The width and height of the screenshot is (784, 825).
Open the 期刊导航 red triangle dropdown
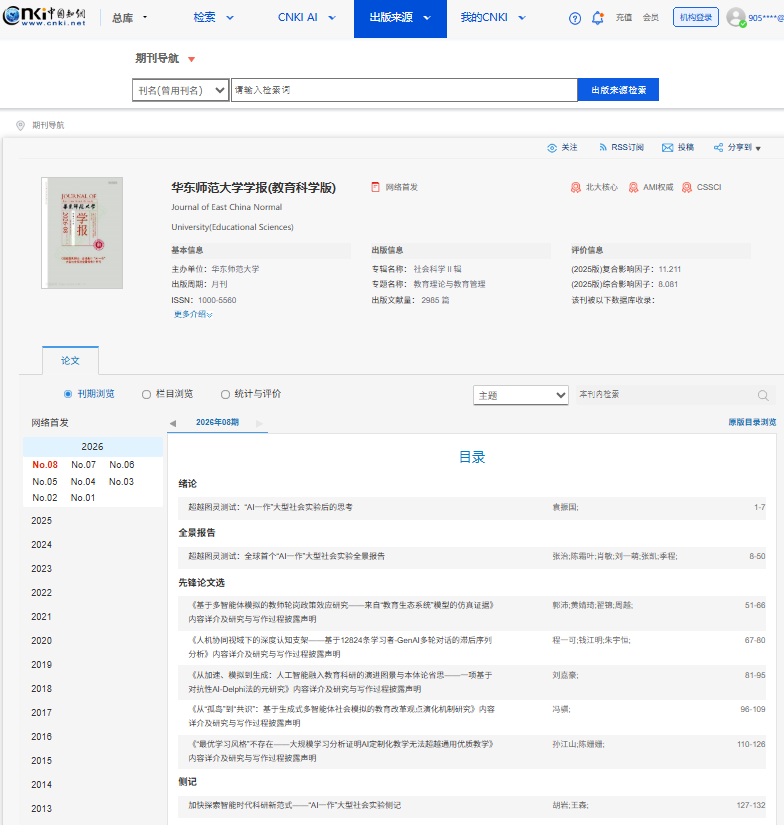click(x=192, y=59)
